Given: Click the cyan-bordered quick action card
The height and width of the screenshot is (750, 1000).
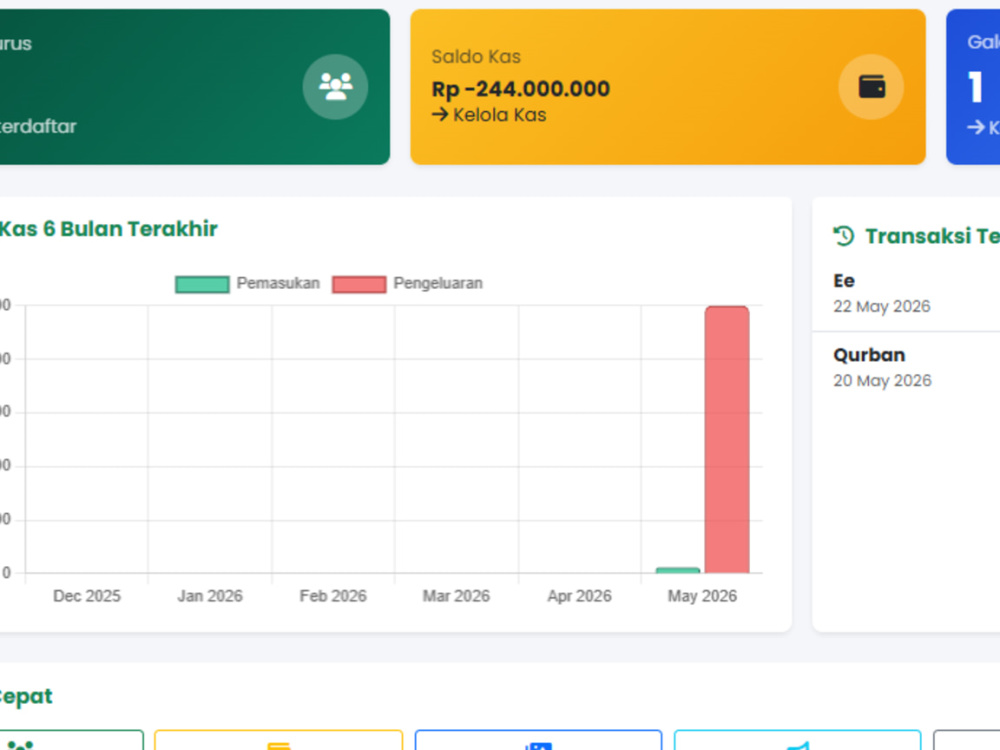Looking at the screenshot, I should (x=797, y=740).
